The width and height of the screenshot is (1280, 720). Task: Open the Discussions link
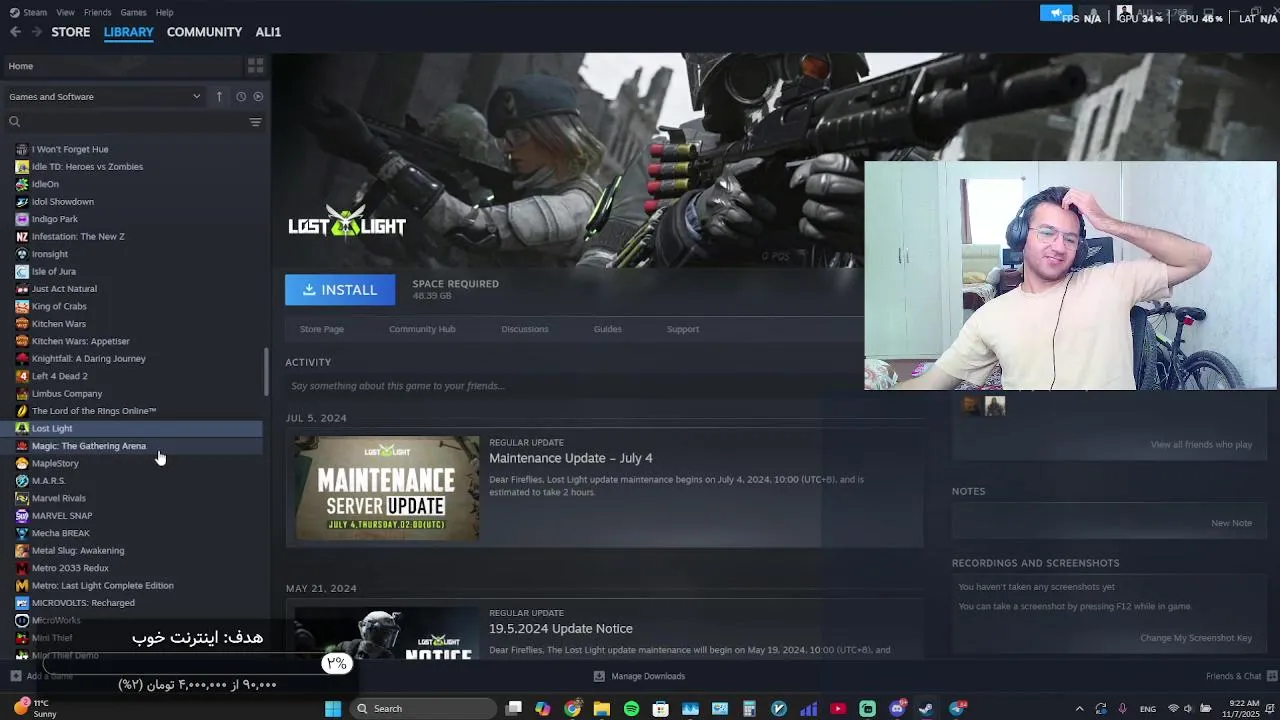click(525, 329)
